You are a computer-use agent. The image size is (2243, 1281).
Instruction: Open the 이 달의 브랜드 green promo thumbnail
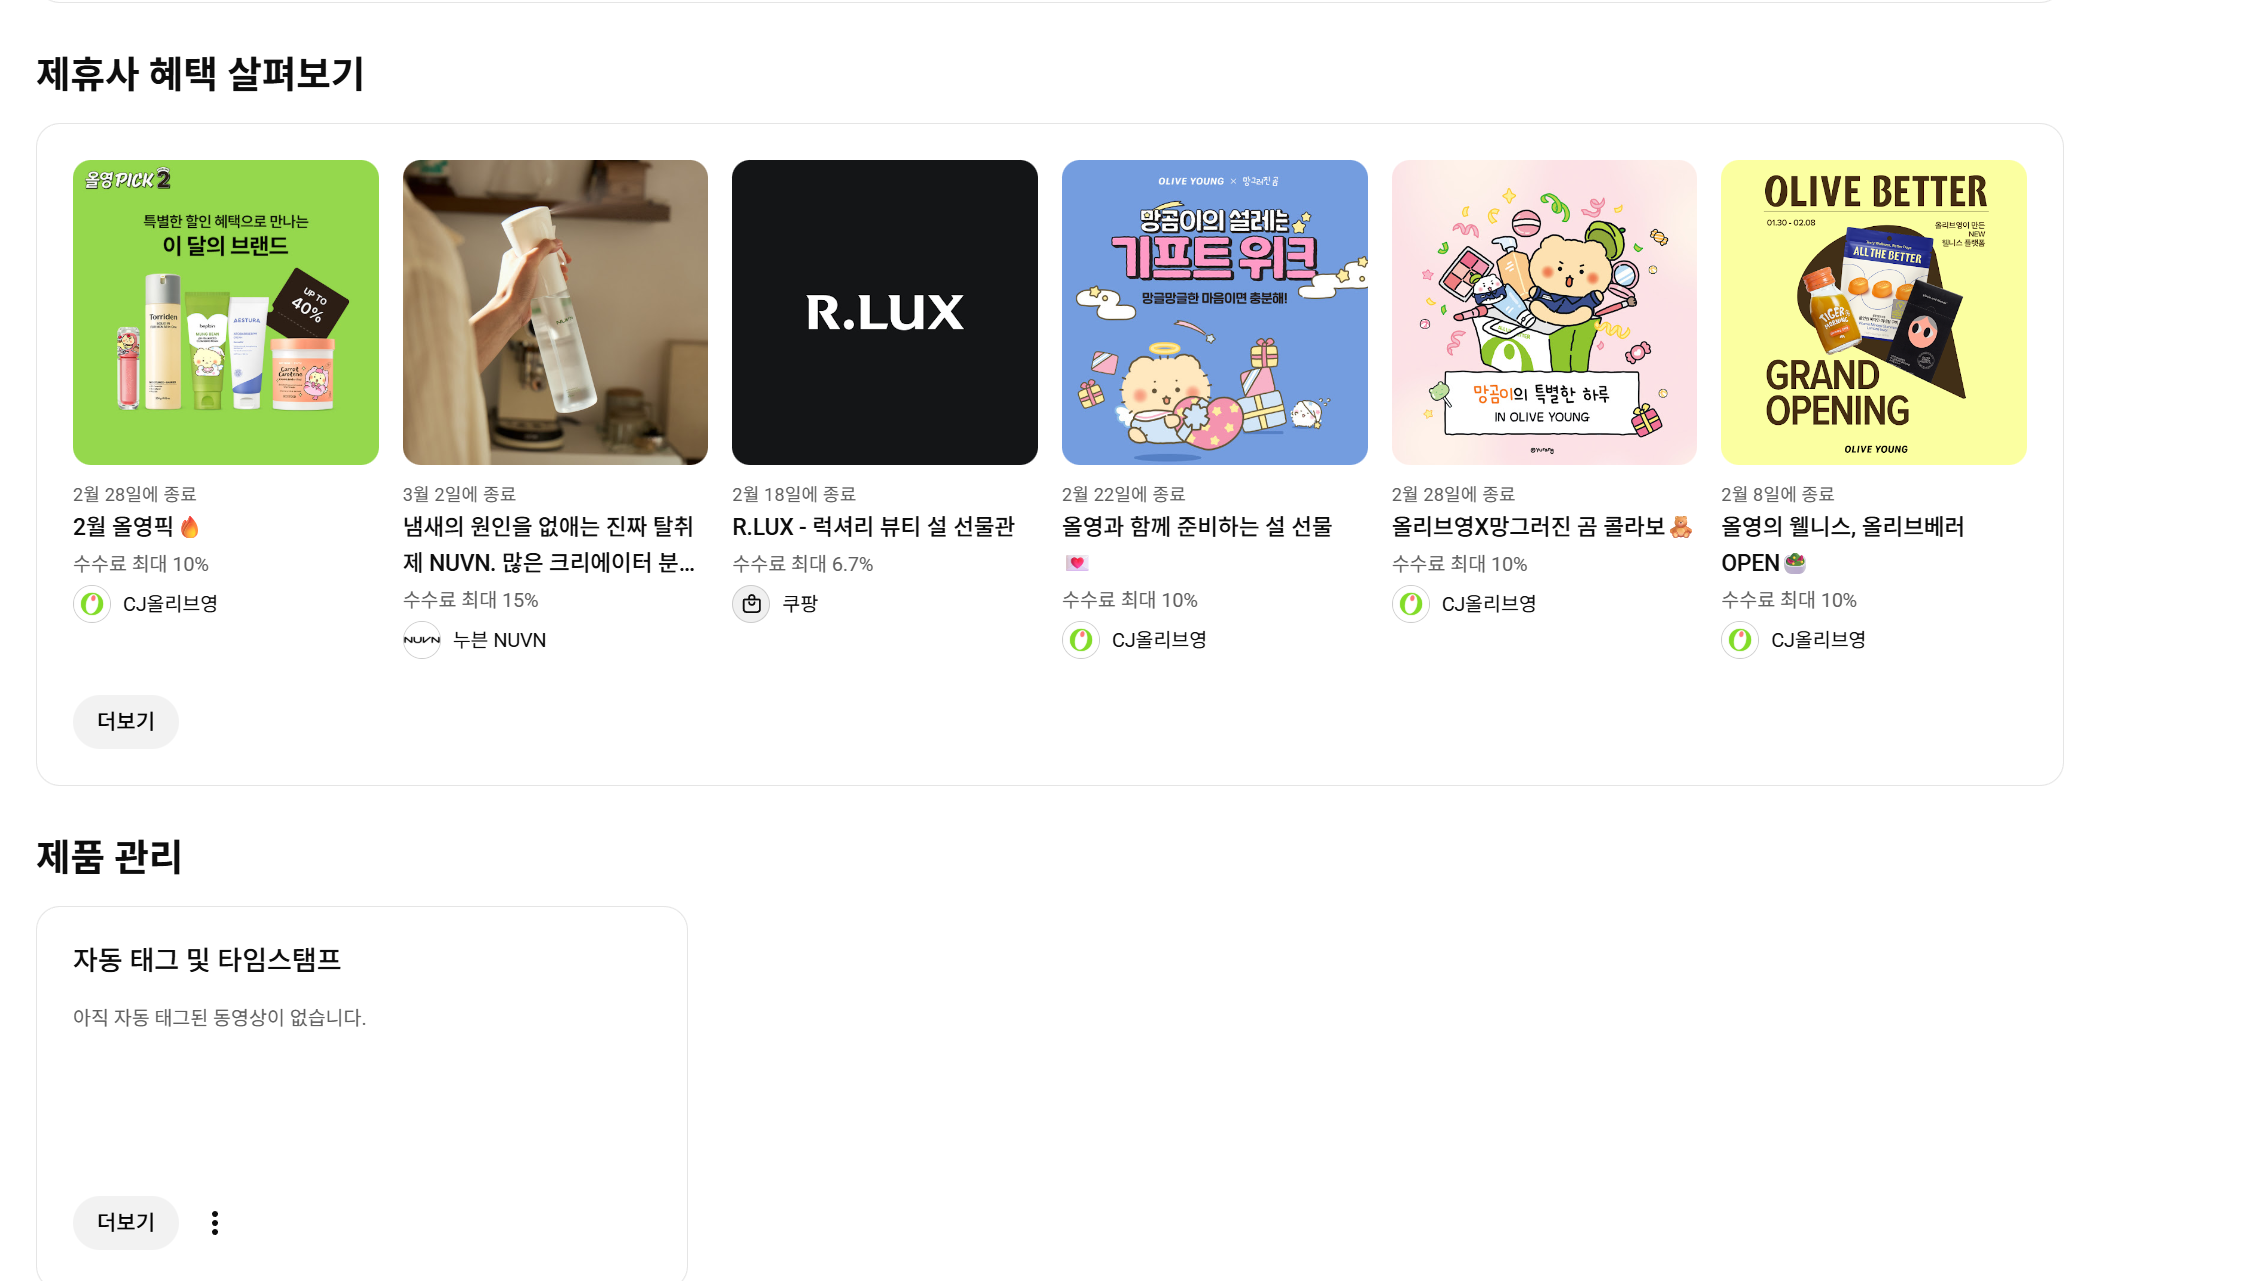226,312
